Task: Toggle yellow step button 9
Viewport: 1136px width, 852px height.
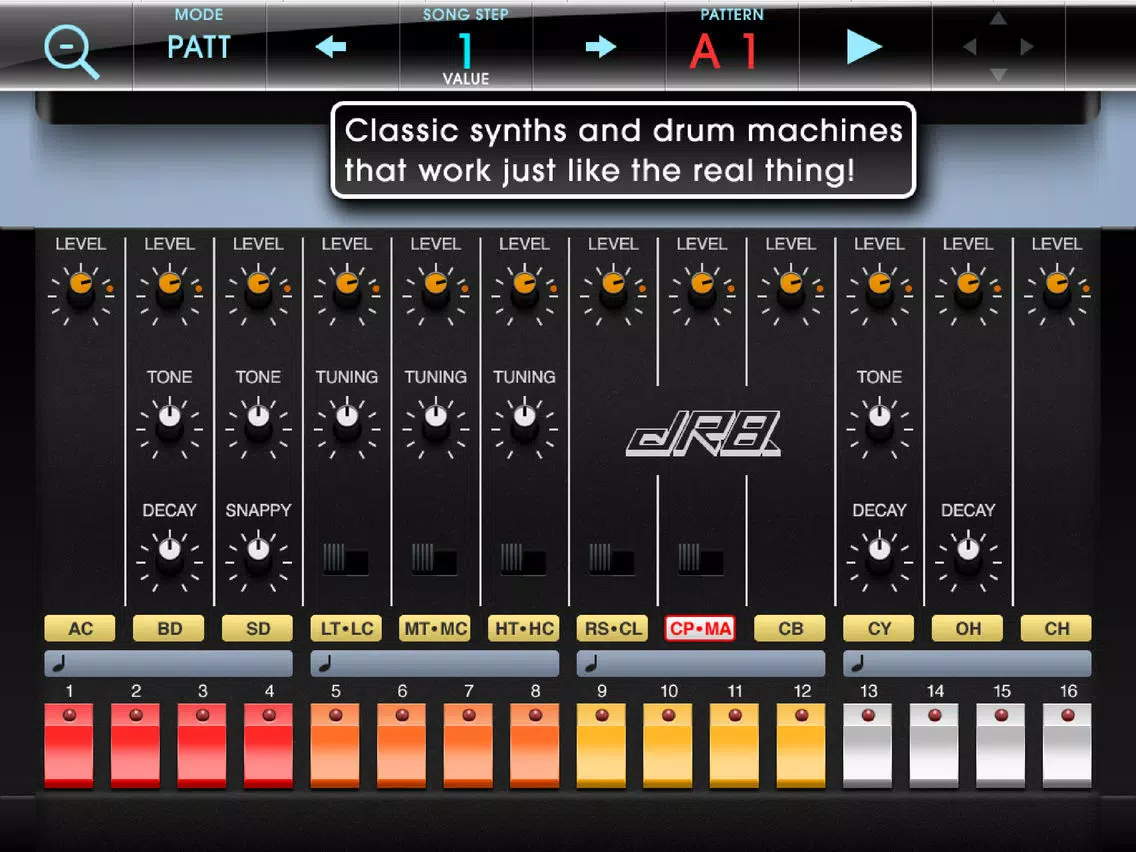Action: coord(601,746)
